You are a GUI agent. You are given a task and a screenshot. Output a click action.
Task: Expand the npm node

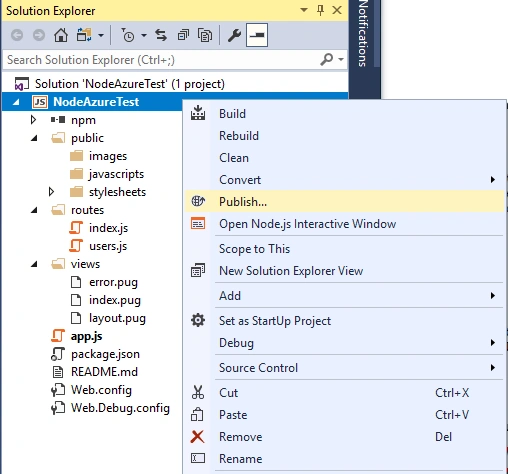(x=33, y=120)
